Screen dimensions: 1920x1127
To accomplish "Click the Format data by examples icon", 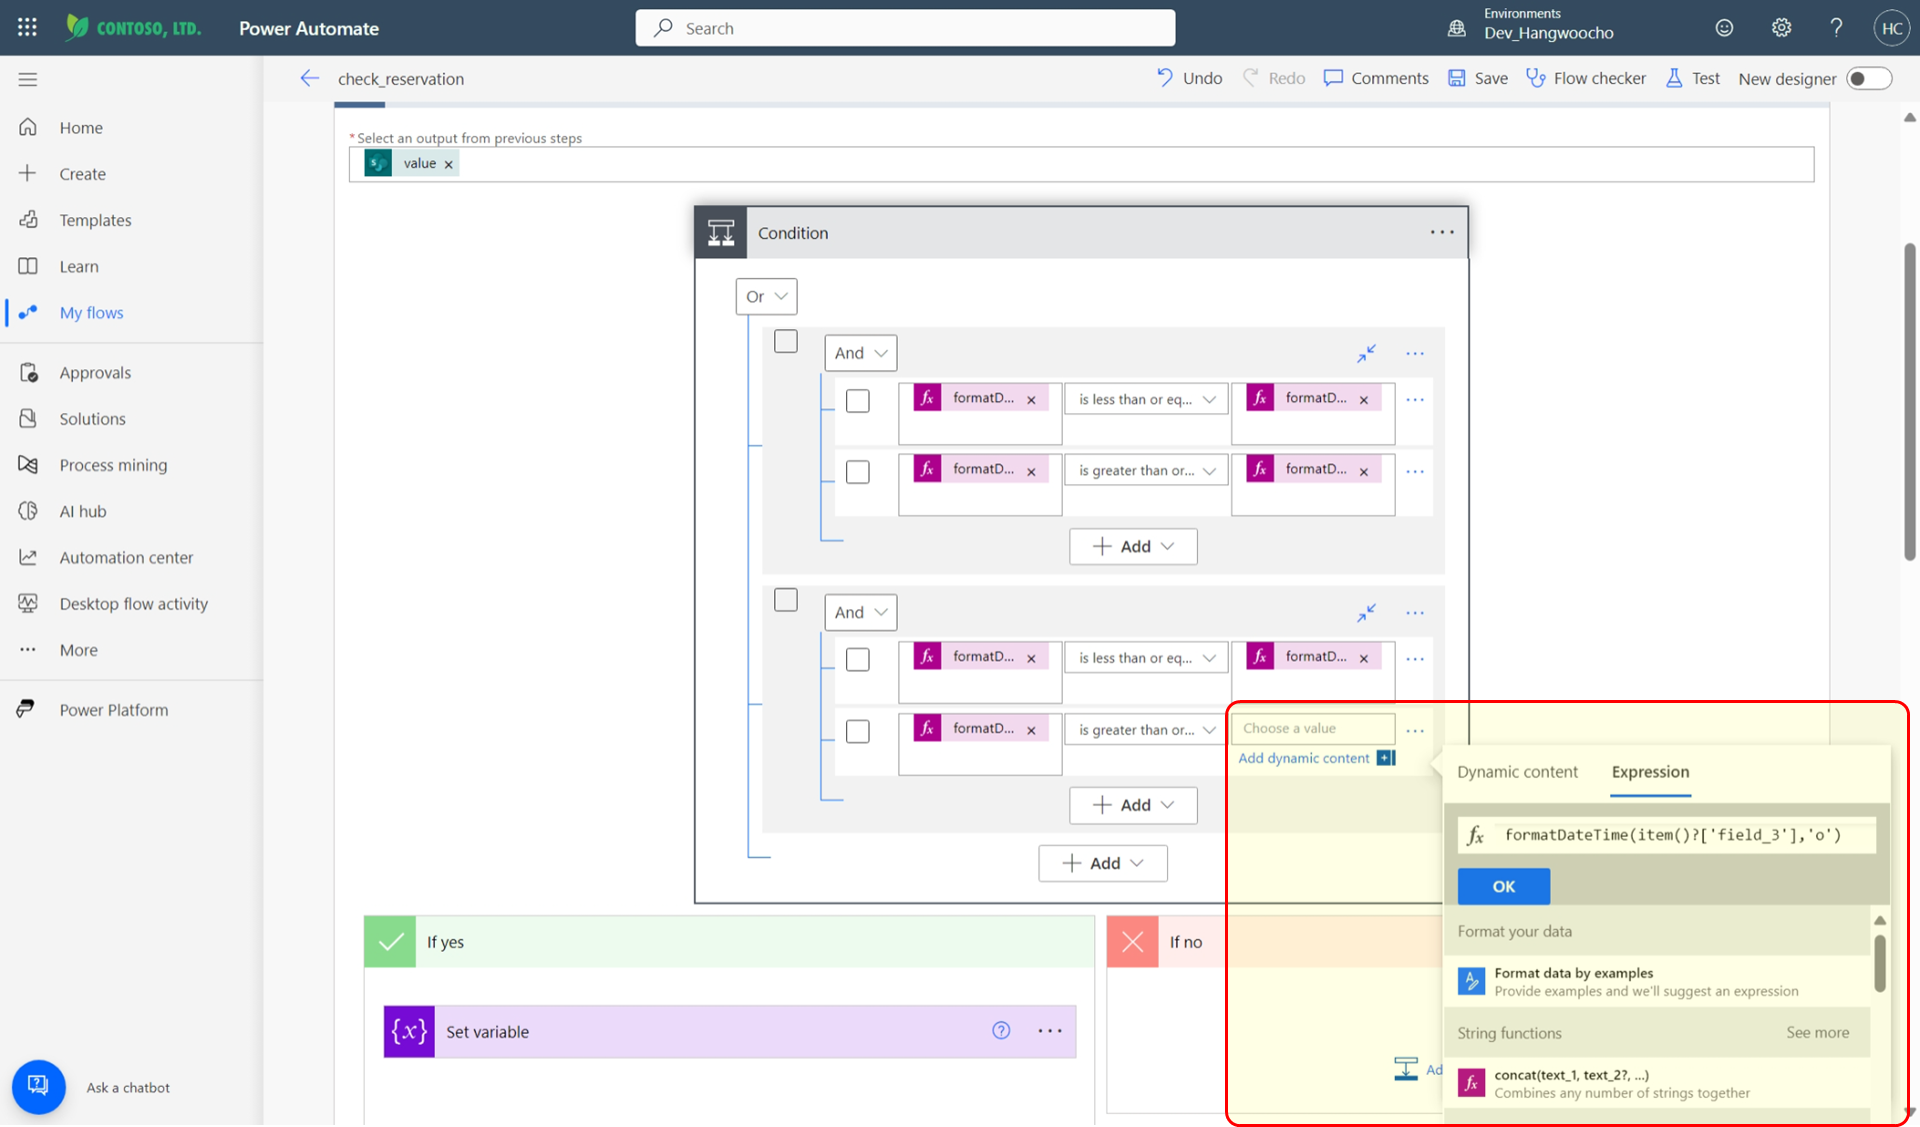I will pos(1471,981).
